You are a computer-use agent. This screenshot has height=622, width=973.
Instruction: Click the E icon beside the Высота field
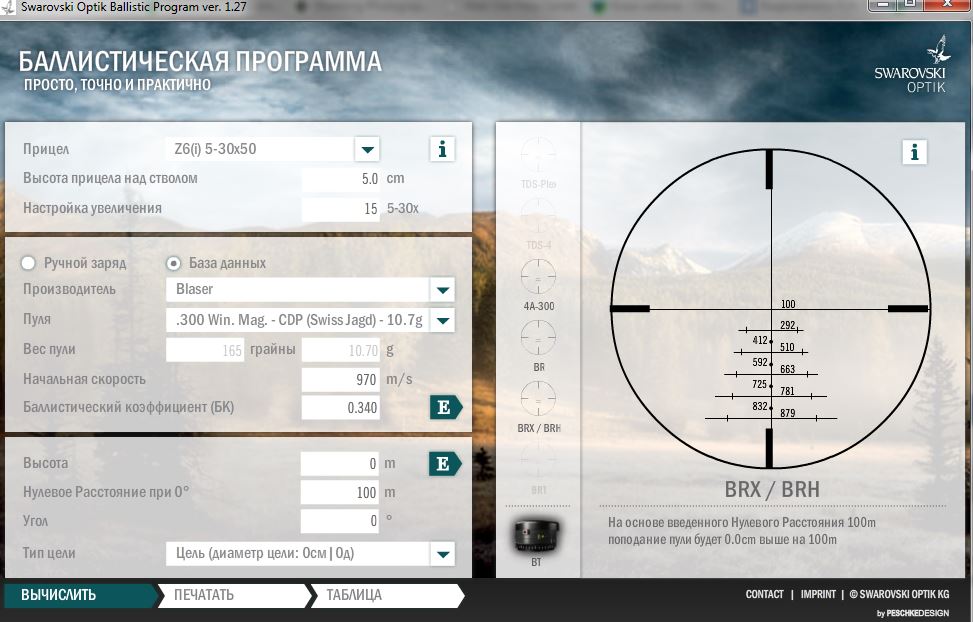tap(444, 463)
